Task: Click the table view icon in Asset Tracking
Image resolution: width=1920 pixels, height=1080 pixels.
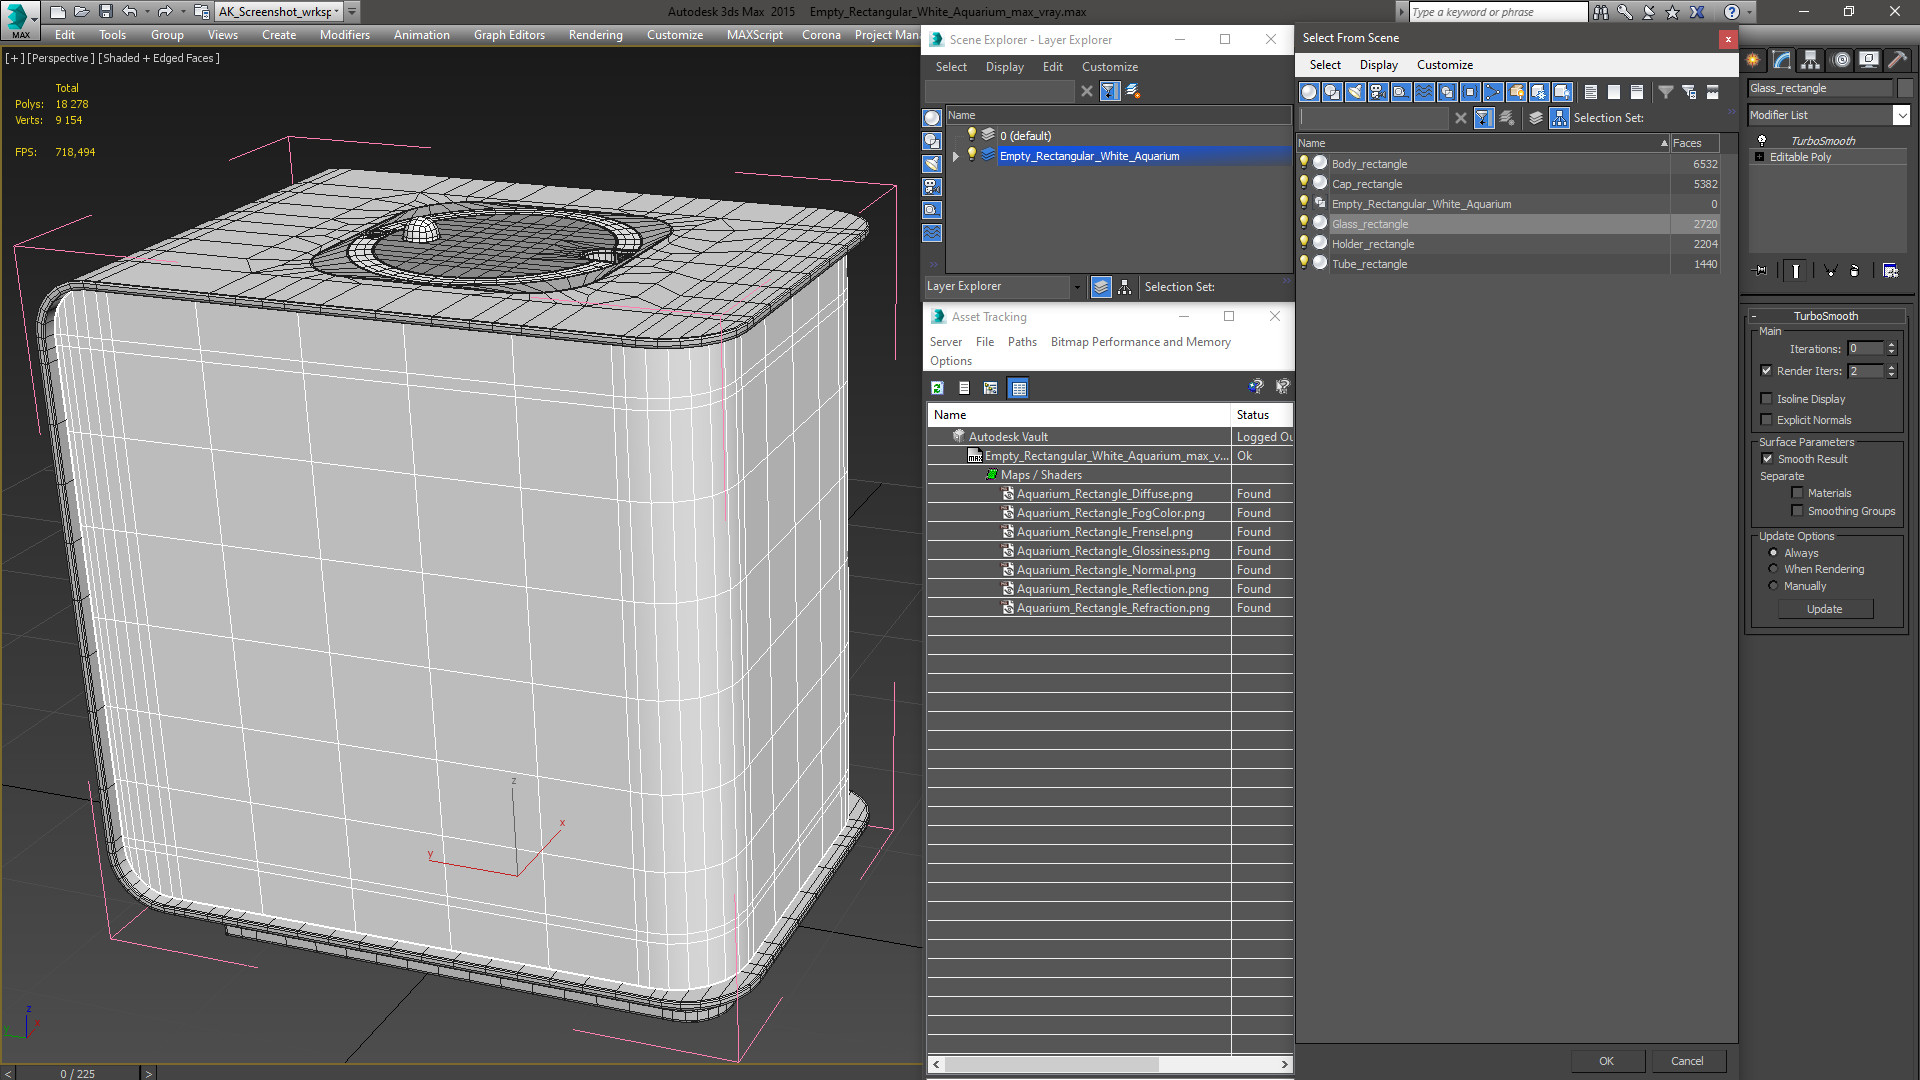Action: 1018,388
